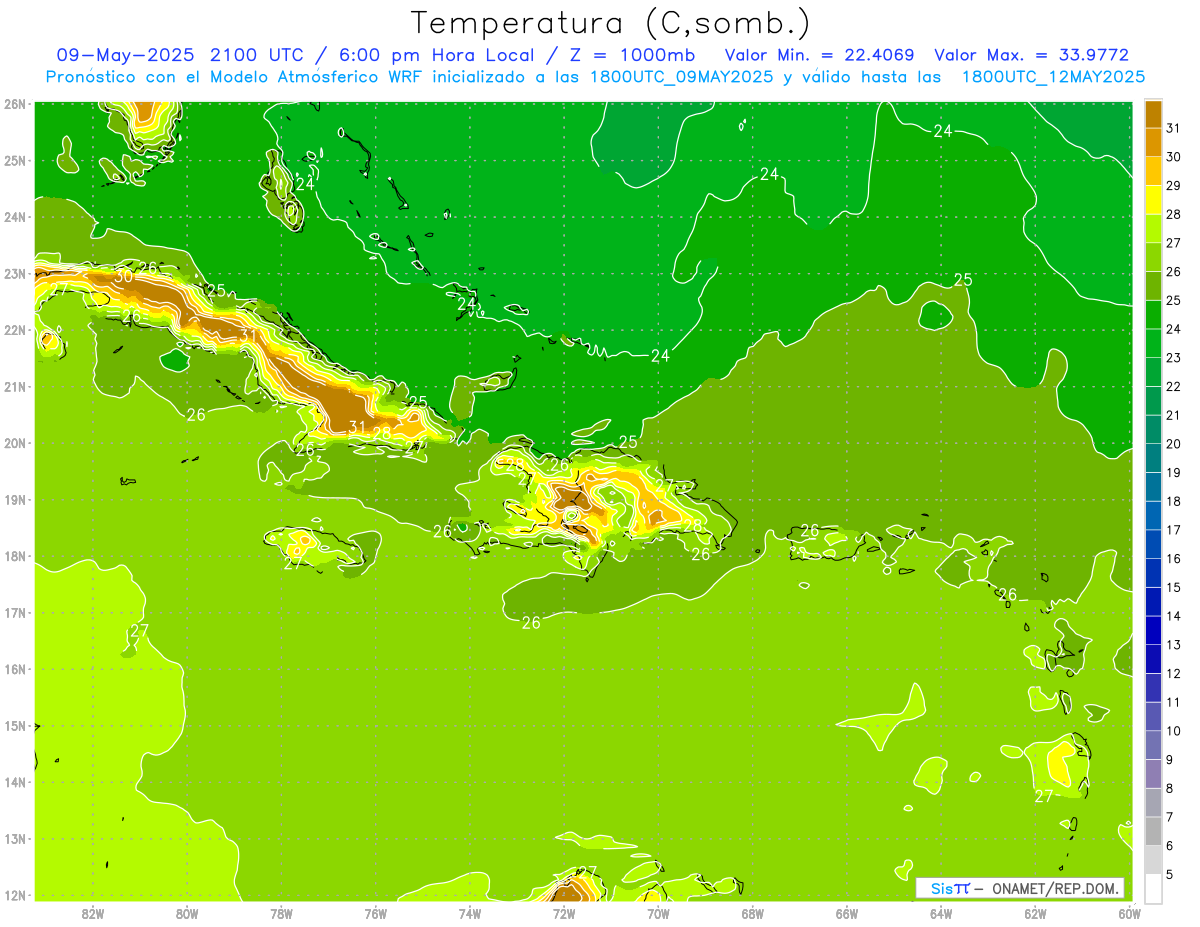Pick the orange swatch between 30 and 31
This screenshot has height=927, width=1200.
(1154, 142)
